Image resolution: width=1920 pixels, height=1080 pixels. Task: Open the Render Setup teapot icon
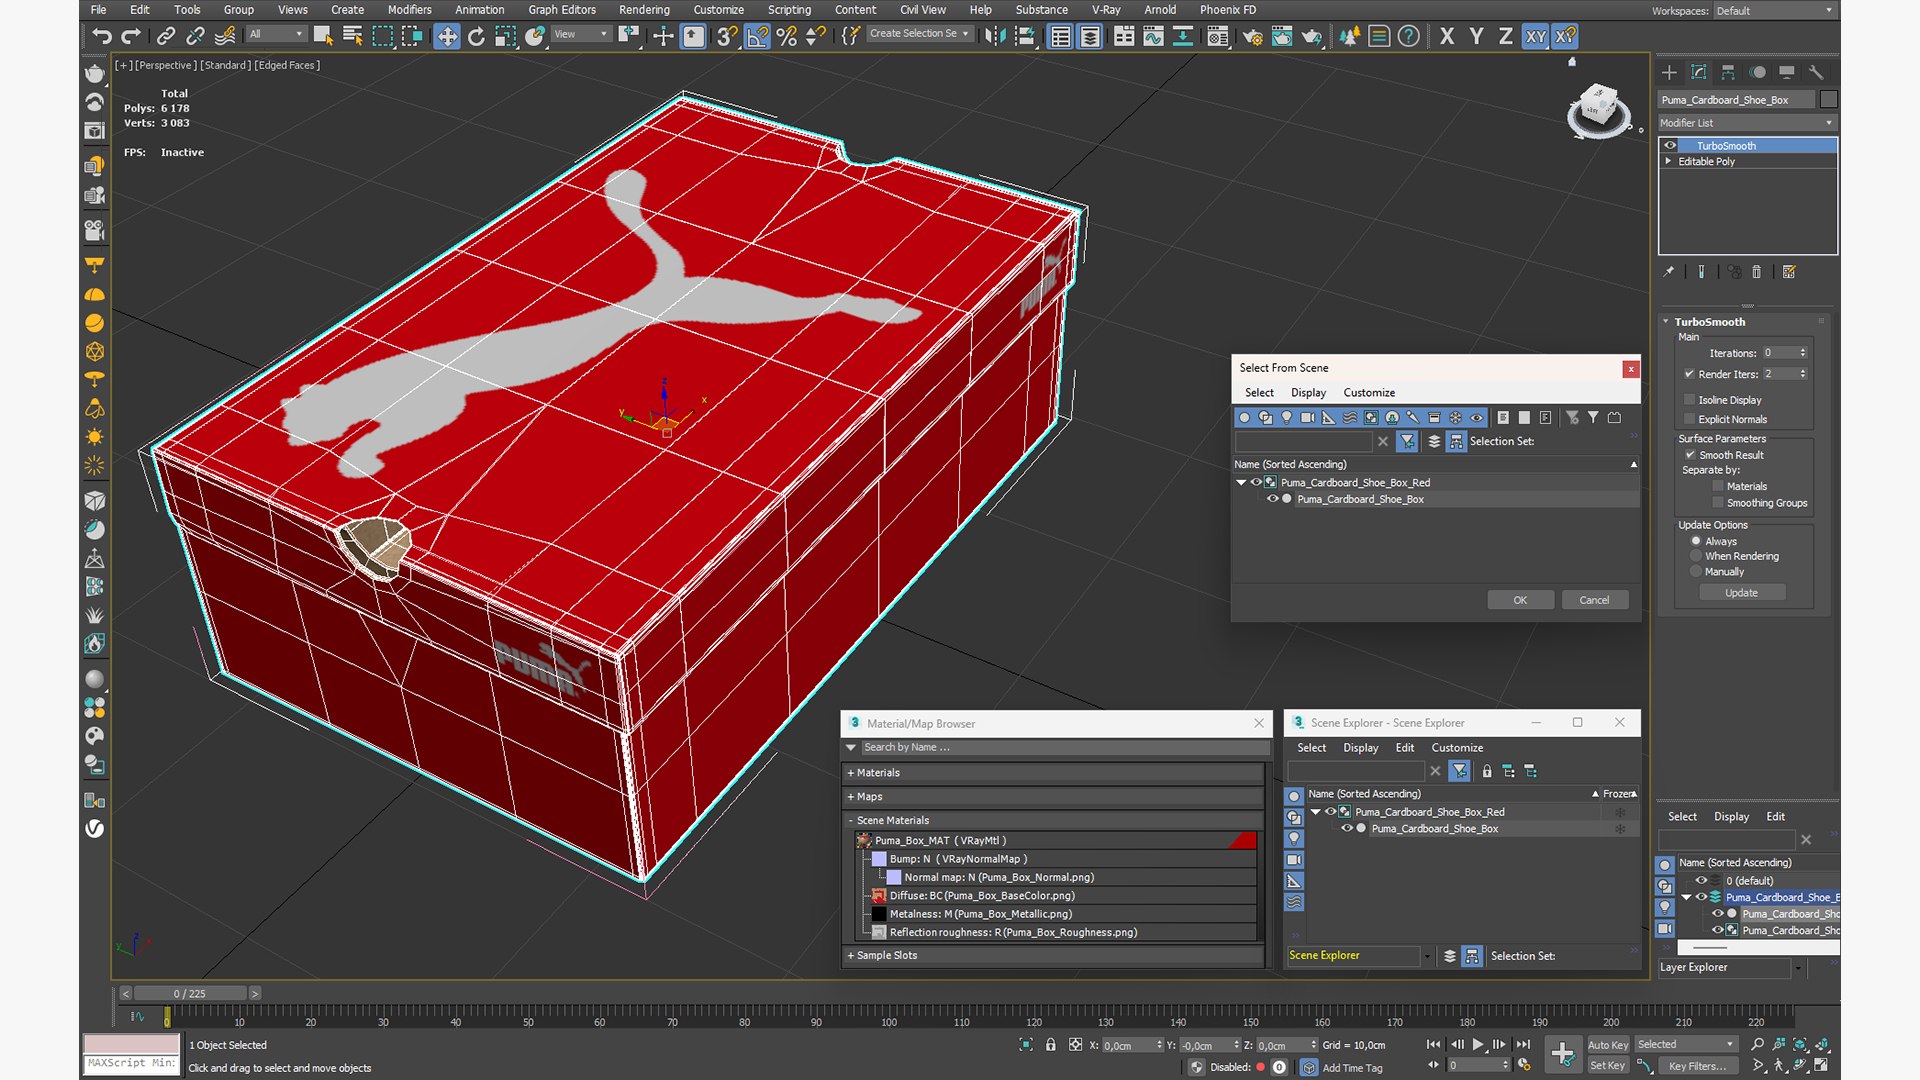tap(1253, 36)
